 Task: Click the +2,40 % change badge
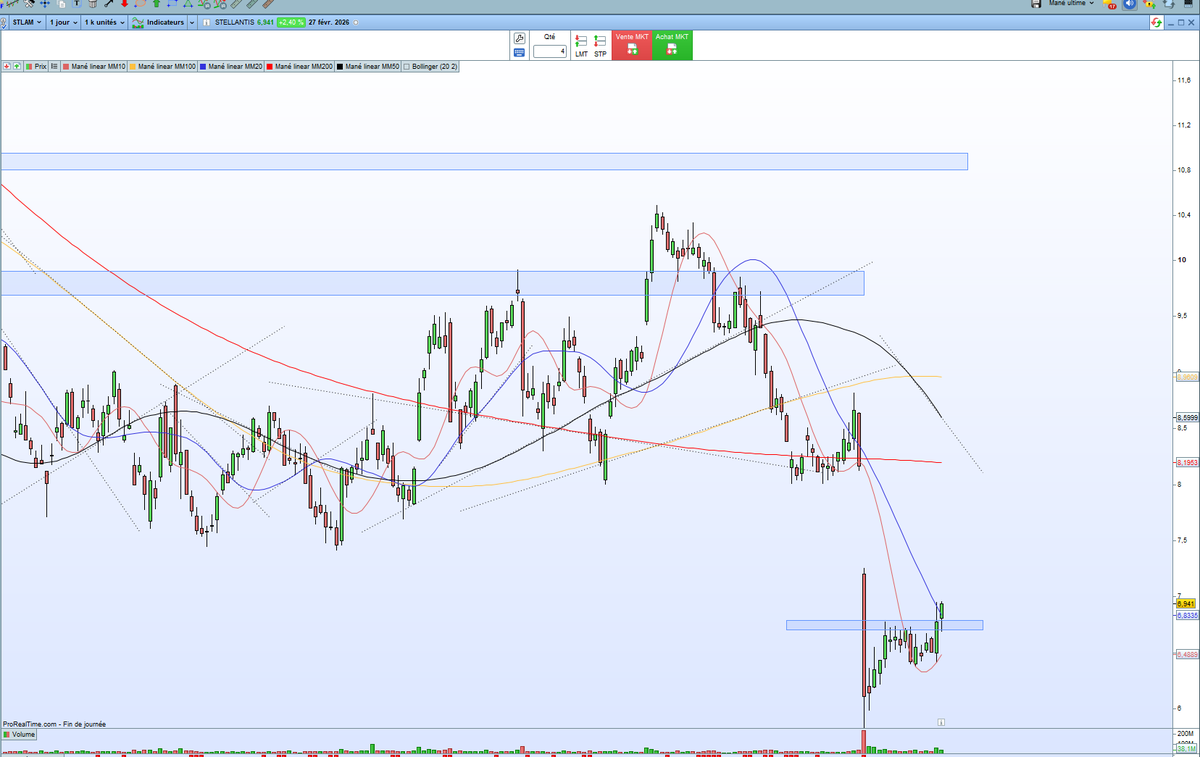290,22
